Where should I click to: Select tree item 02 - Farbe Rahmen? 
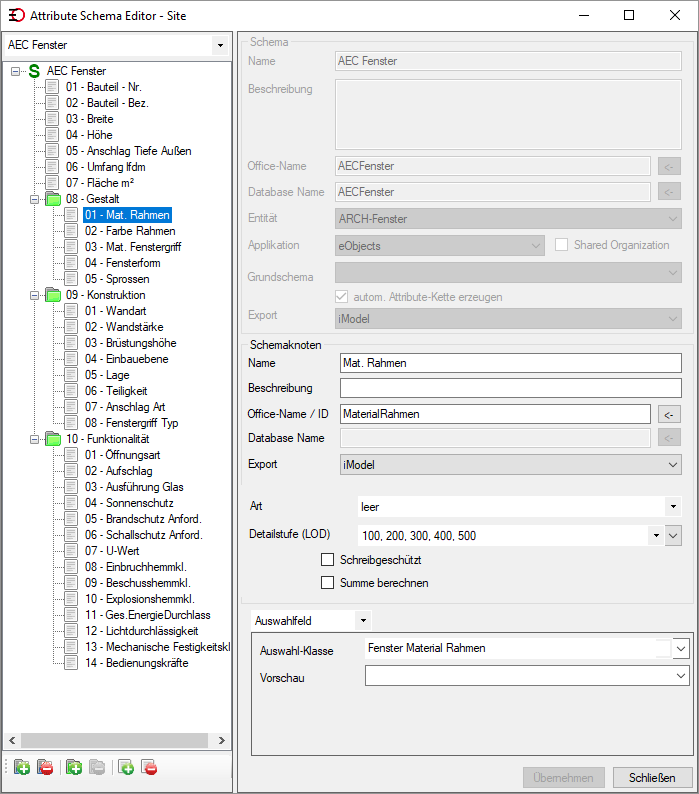(130, 231)
